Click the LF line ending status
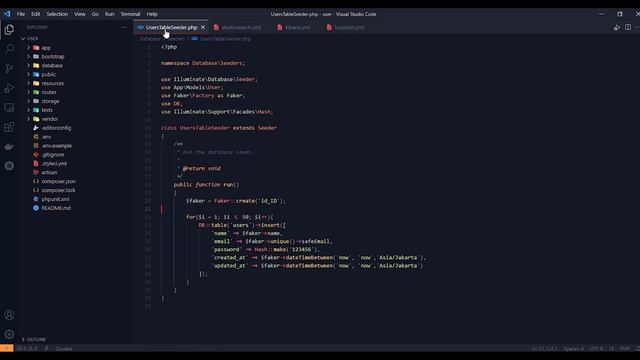 (x=611, y=349)
